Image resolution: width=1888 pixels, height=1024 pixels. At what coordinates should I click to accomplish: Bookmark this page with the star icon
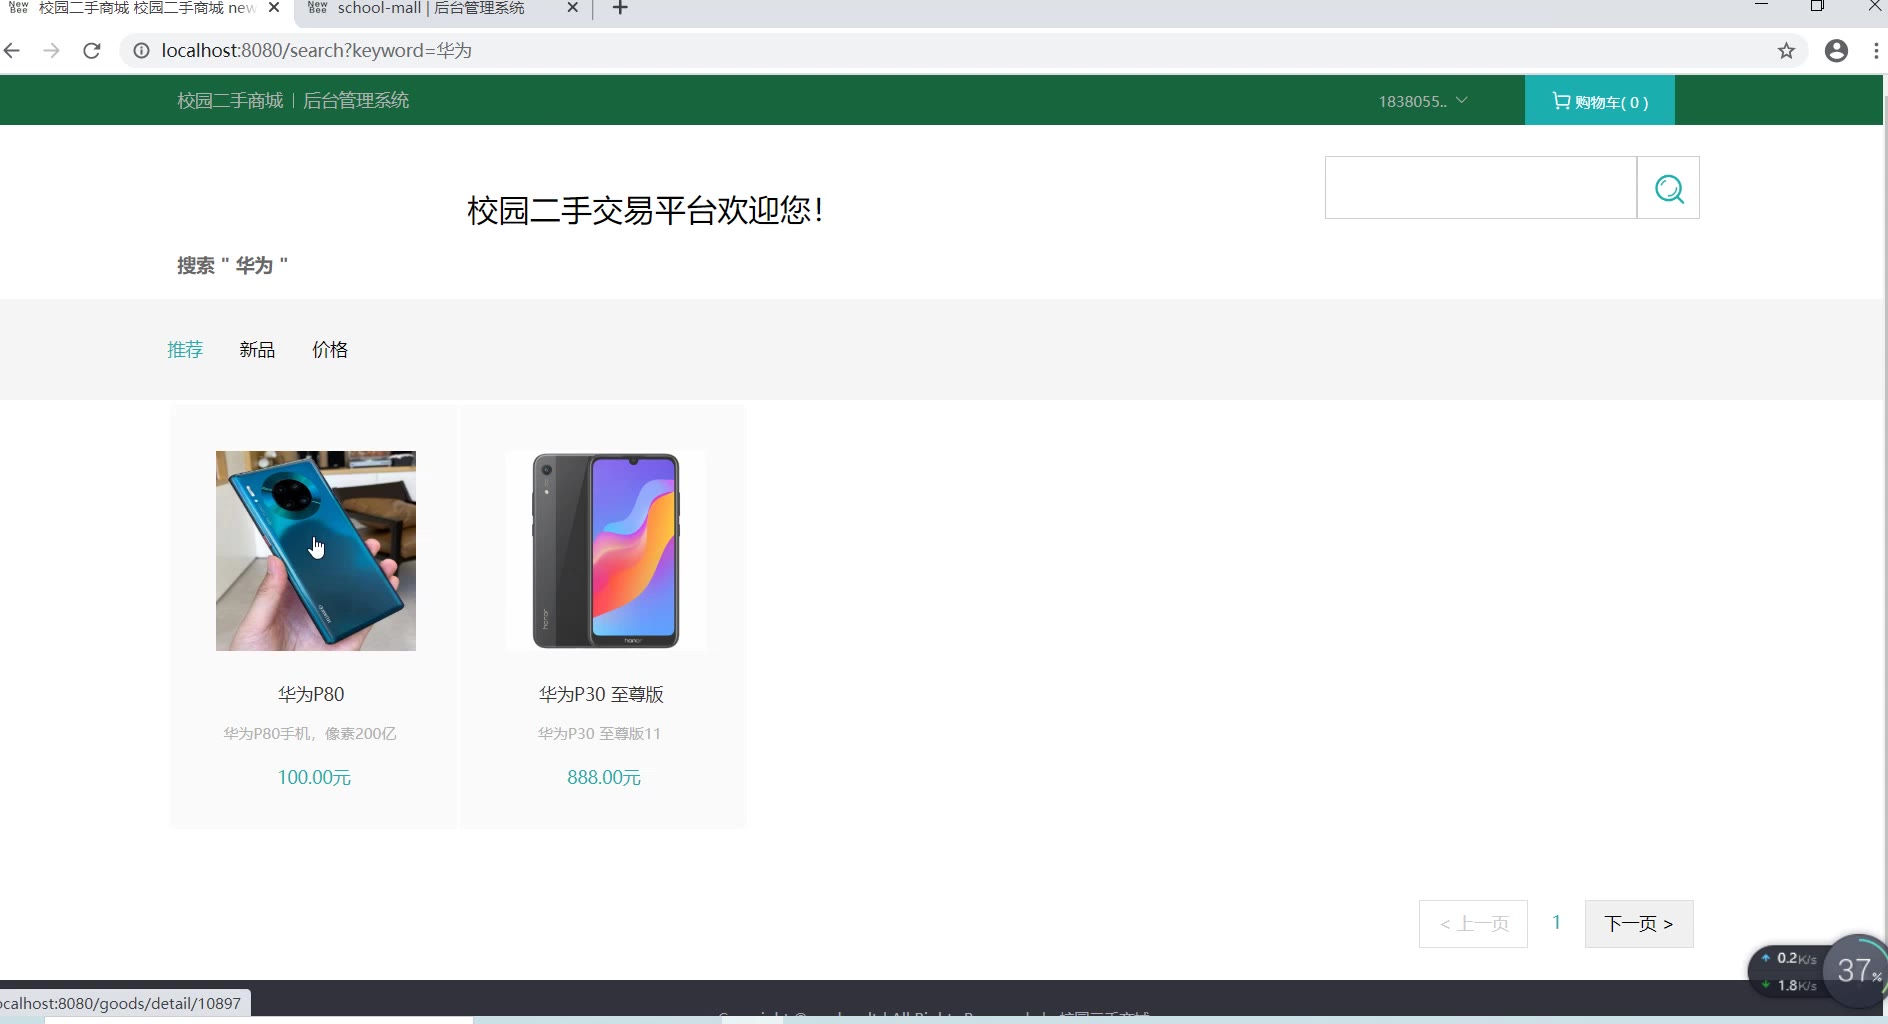[x=1786, y=51]
